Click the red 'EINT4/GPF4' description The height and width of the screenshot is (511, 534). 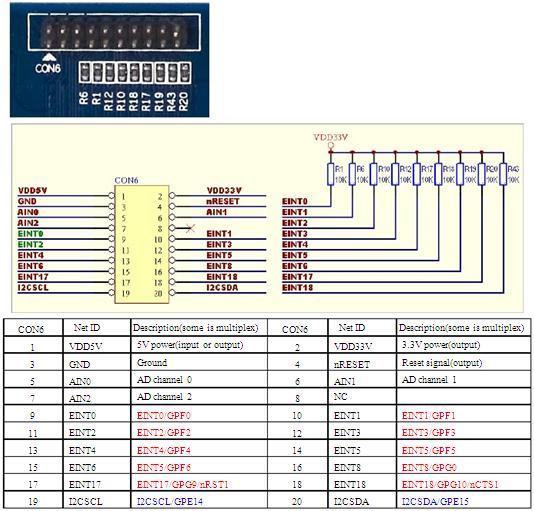tap(164, 450)
